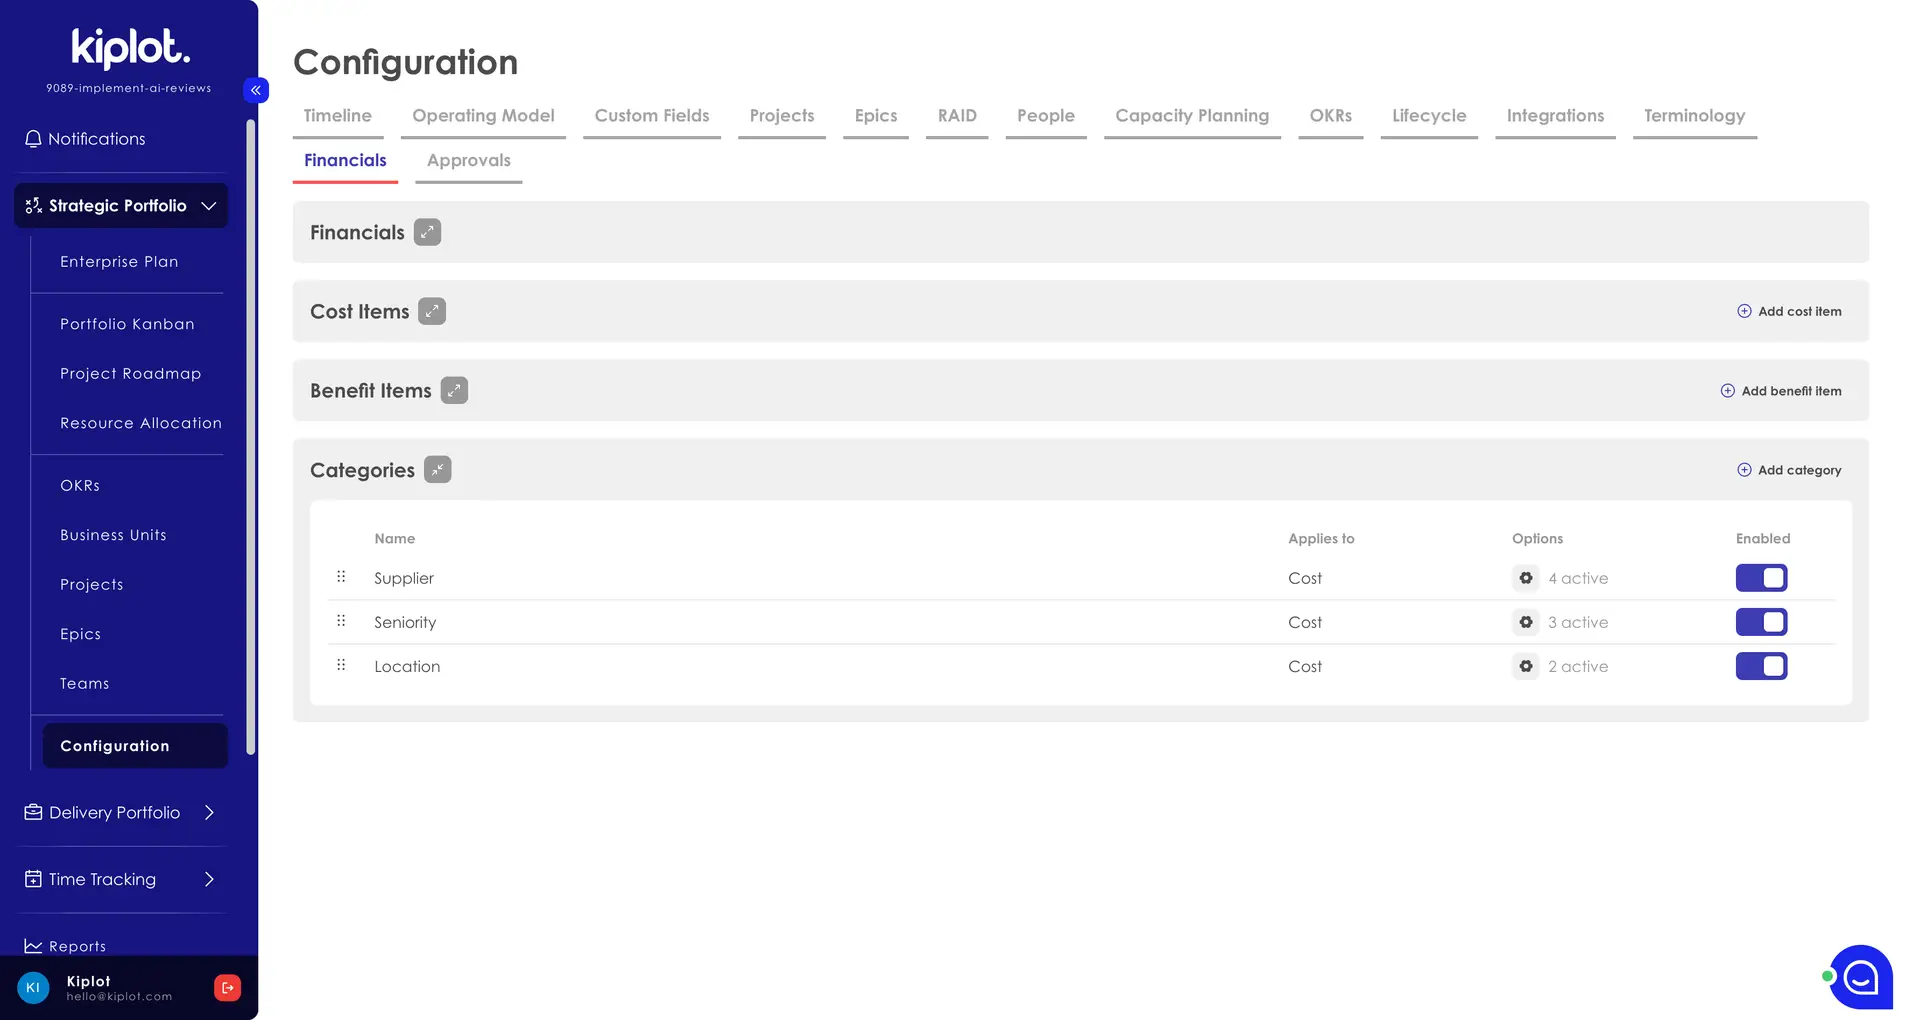Screen dimensions: 1920x1020
Task: Open the support chat bubble widget
Action: [x=1860, y=977]
